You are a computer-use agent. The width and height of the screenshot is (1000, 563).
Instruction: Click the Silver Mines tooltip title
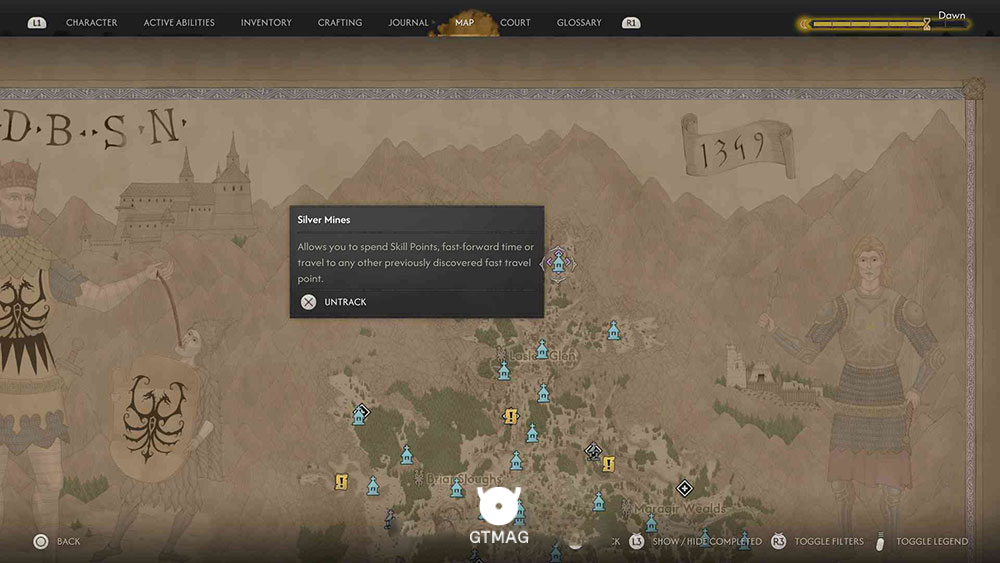click(323, 219)
